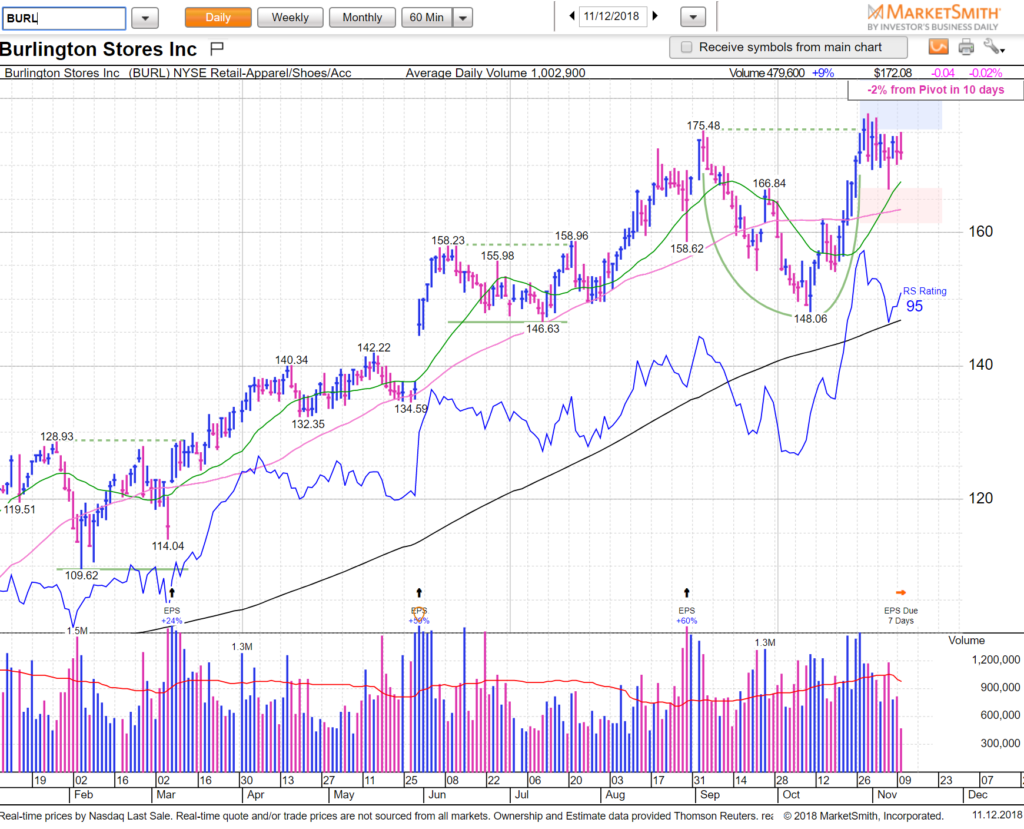Click the Jun month label on time axis
The width and height of the screenshot is (1024, 829).
437,795
